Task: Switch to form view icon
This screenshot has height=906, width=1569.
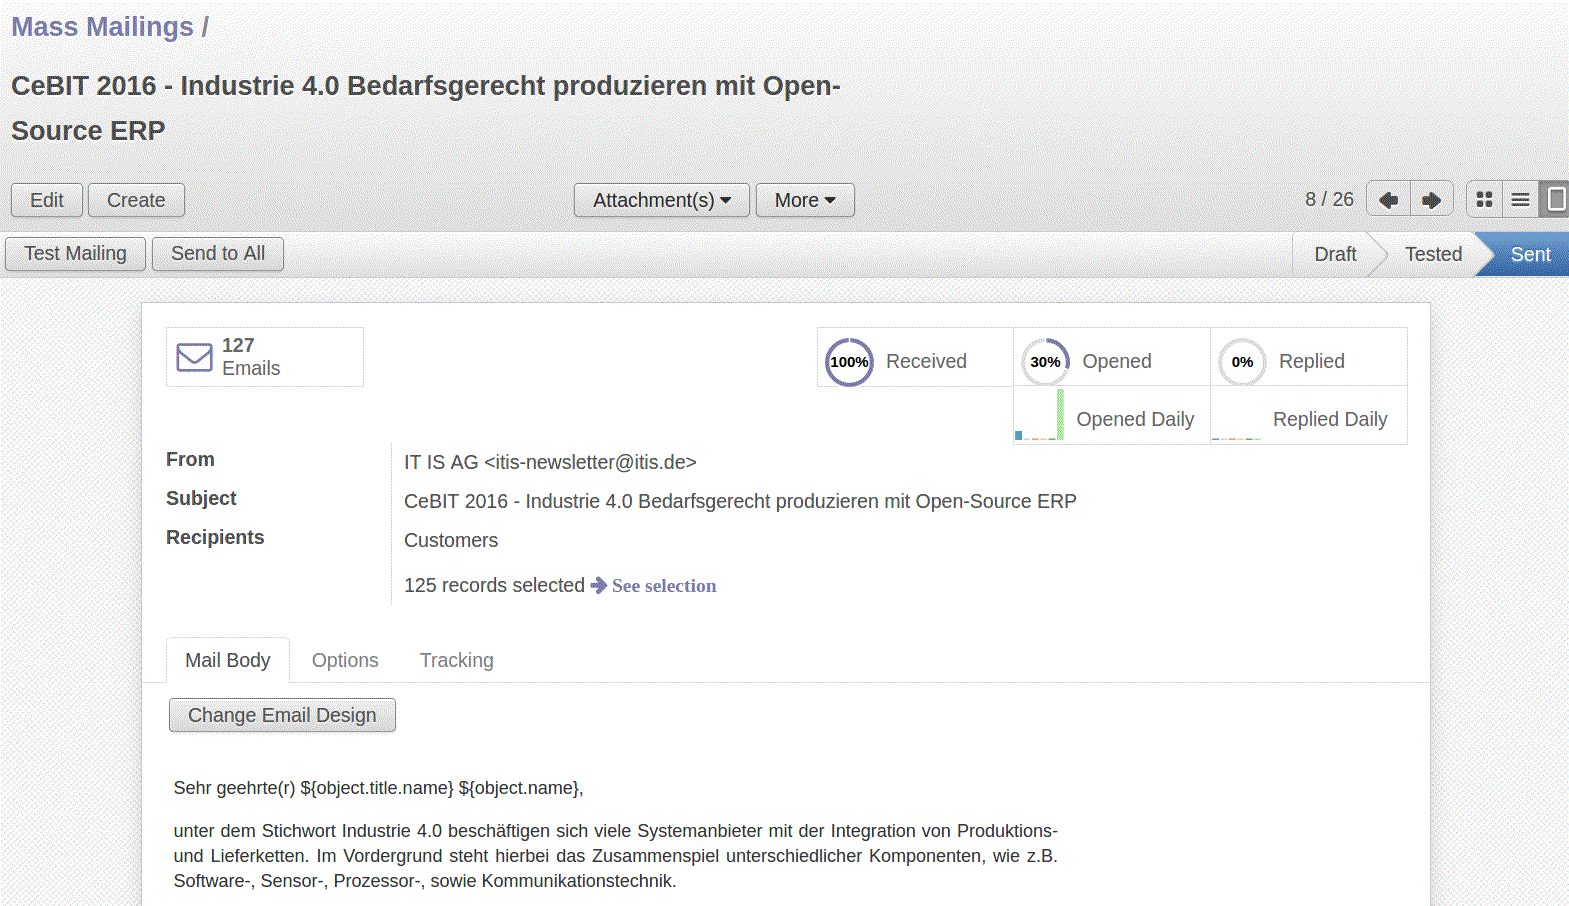Action: tap(1555, 200)
